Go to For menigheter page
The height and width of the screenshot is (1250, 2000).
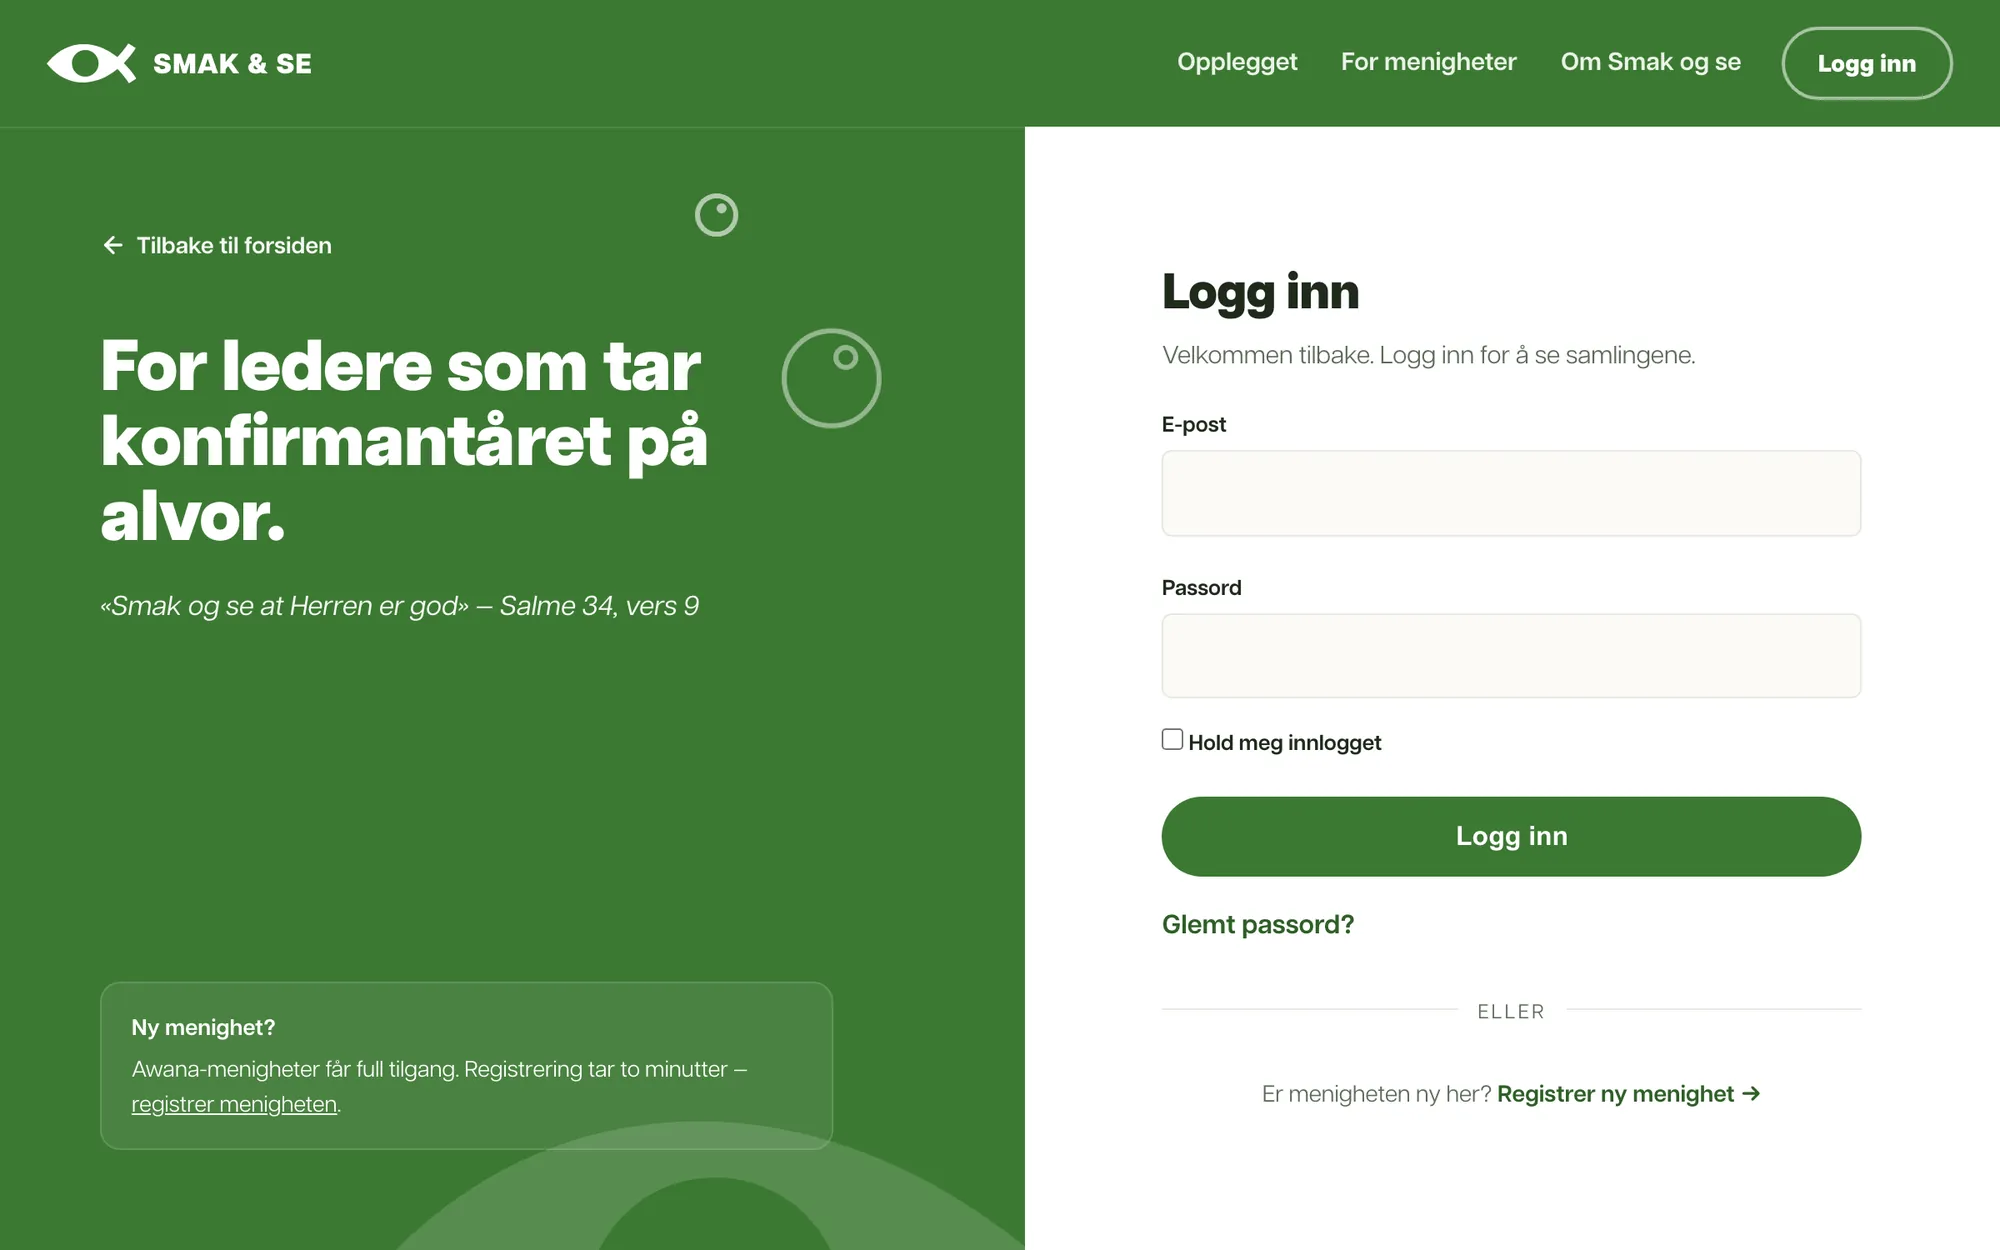(x=1428, y=62)
